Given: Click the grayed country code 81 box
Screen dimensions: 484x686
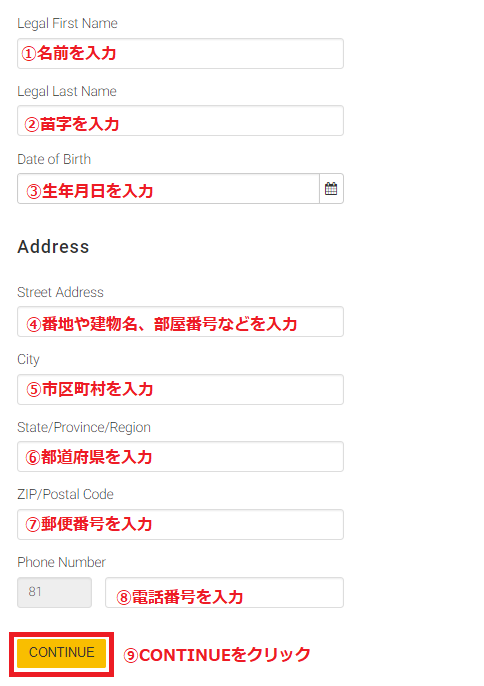Looking at the screenshot, I should click(x=54, y=592).
